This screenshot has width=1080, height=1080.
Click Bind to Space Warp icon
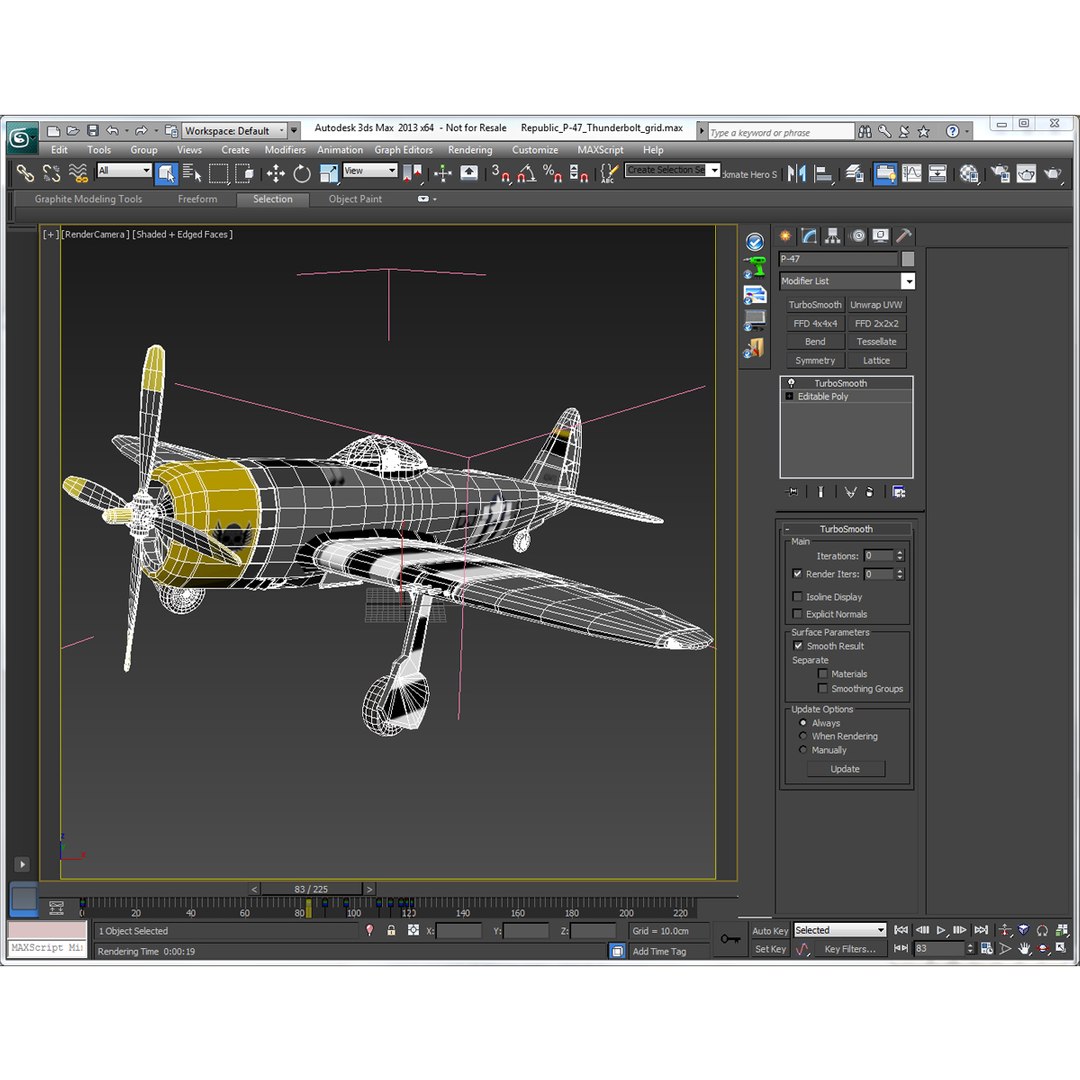[79, 174]
